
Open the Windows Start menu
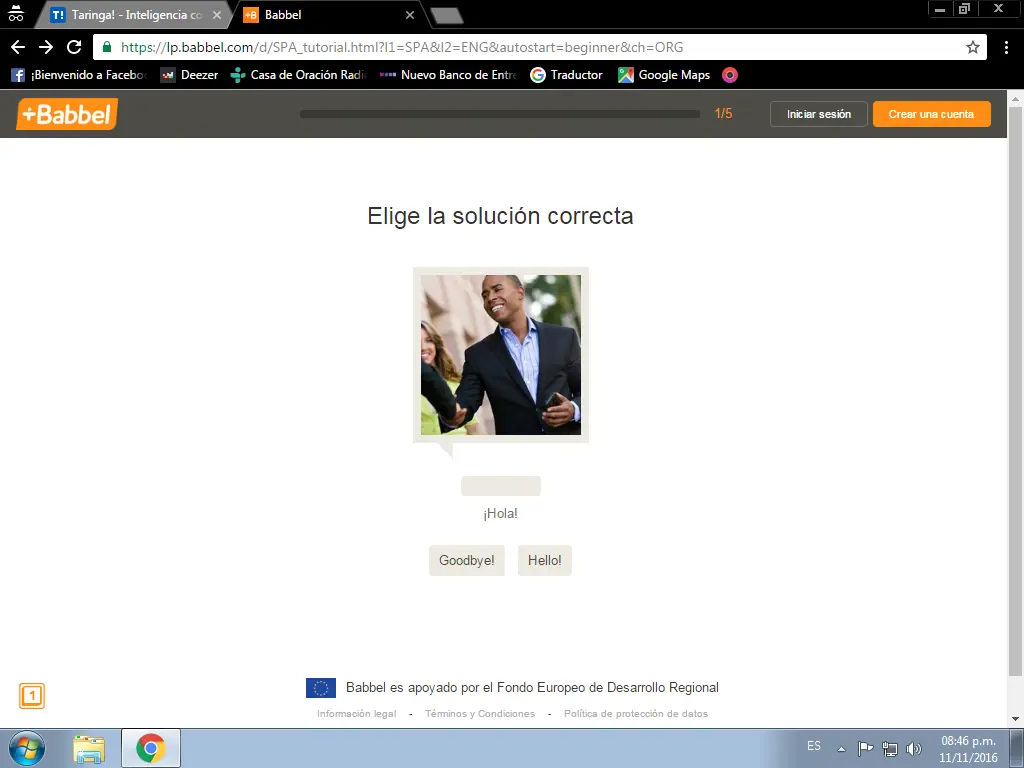(x=27, y=748)
